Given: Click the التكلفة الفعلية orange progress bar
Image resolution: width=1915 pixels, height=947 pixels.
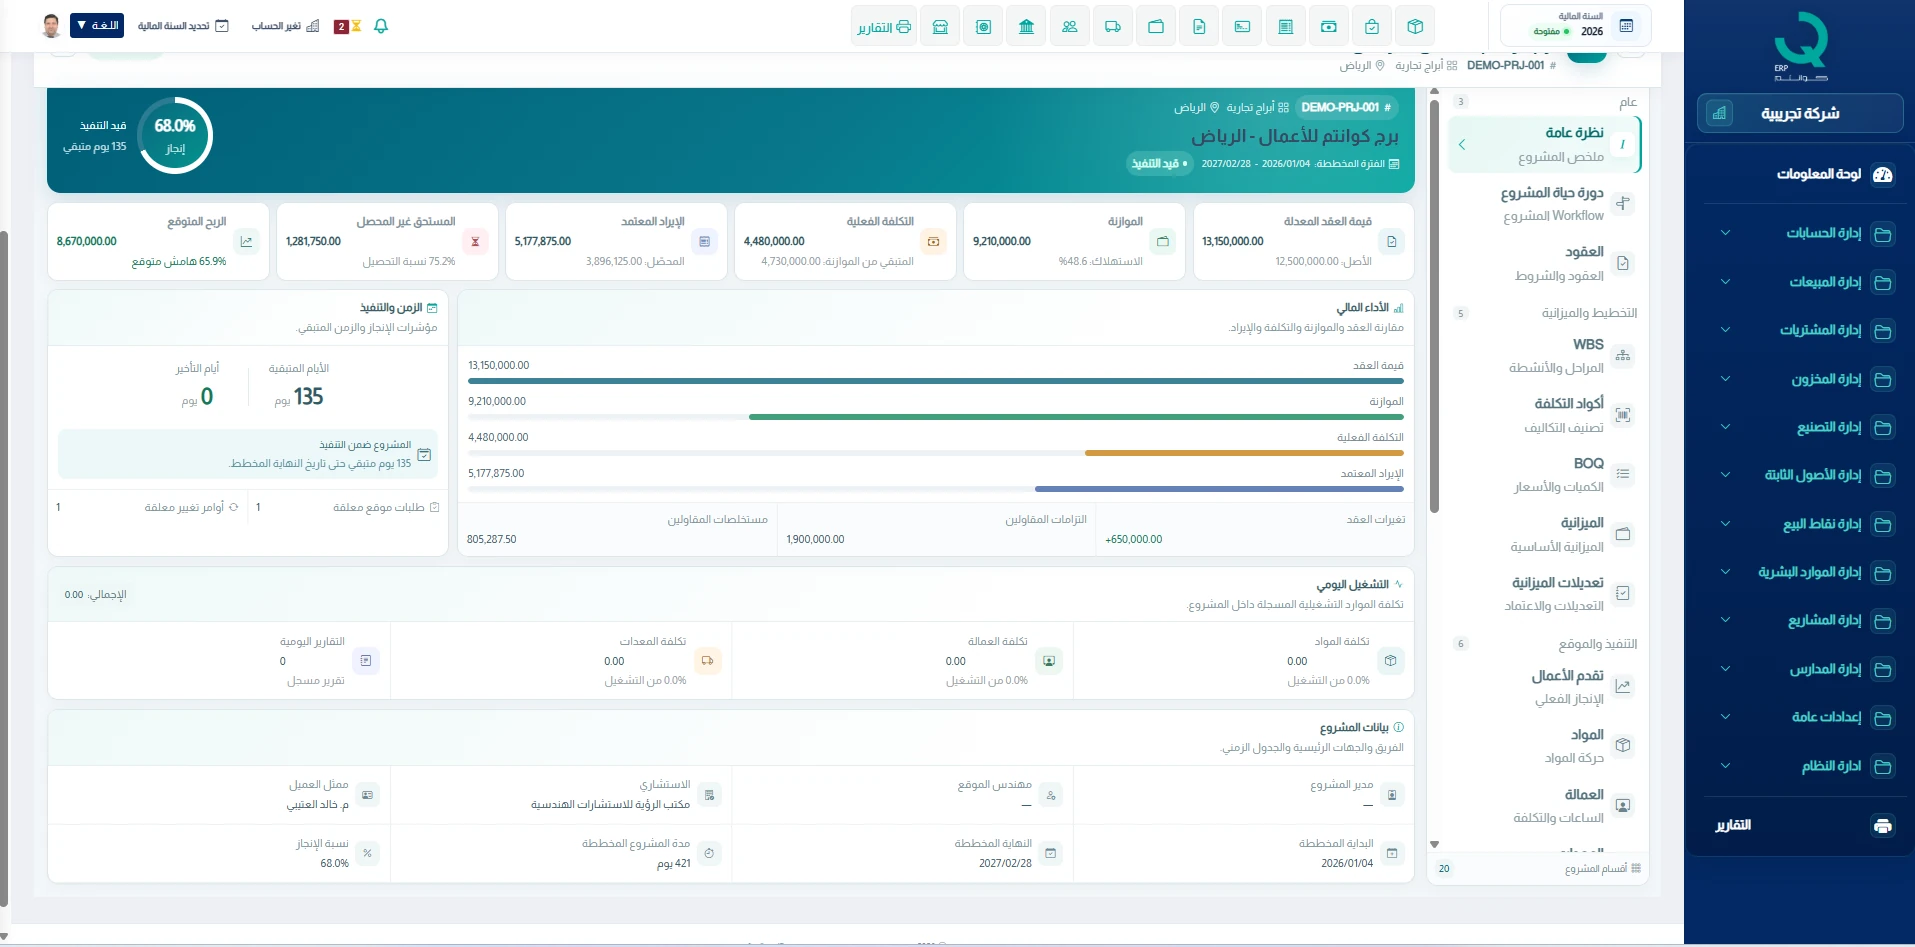Looking at the screenshot, I should pyautogui.click(x=1244, y=453).
